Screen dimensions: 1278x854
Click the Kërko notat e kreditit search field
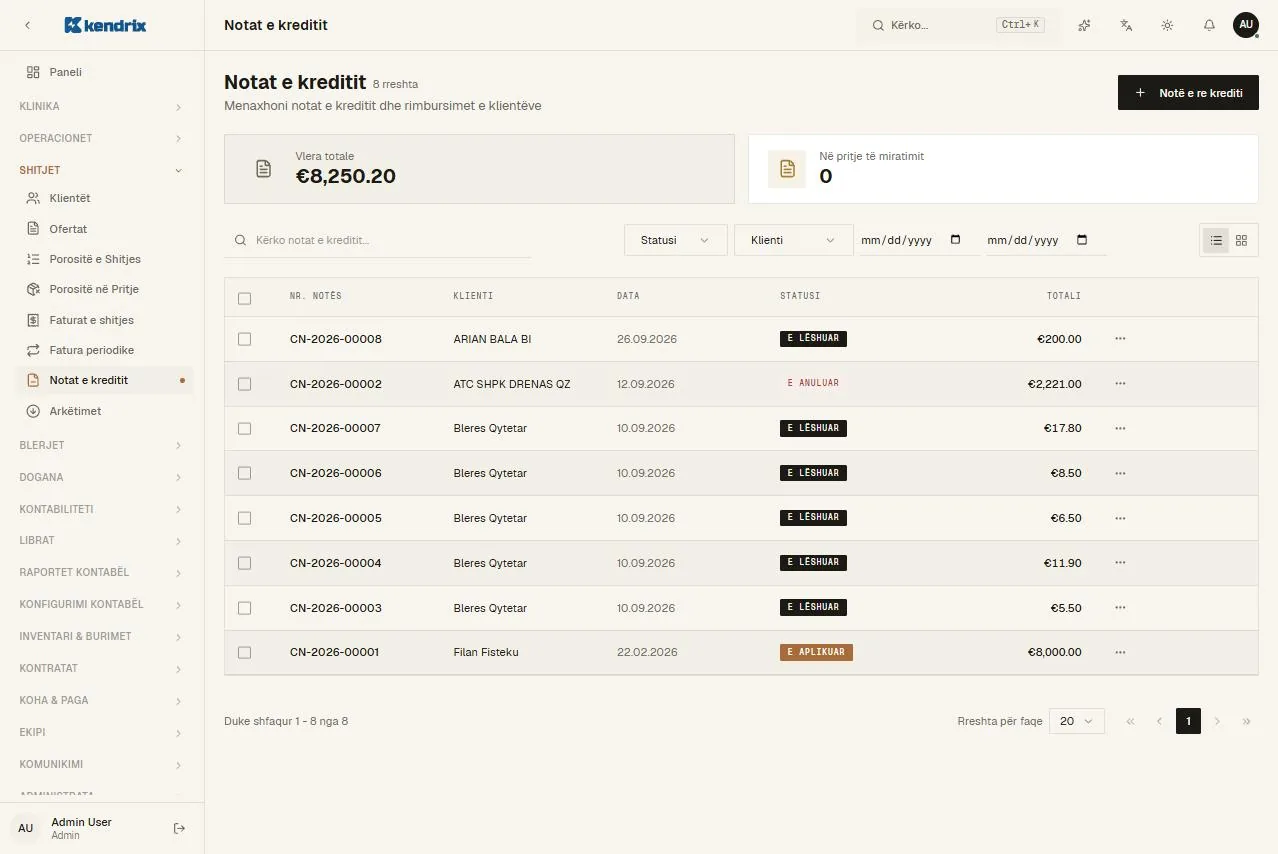click(x=378, y=240)
